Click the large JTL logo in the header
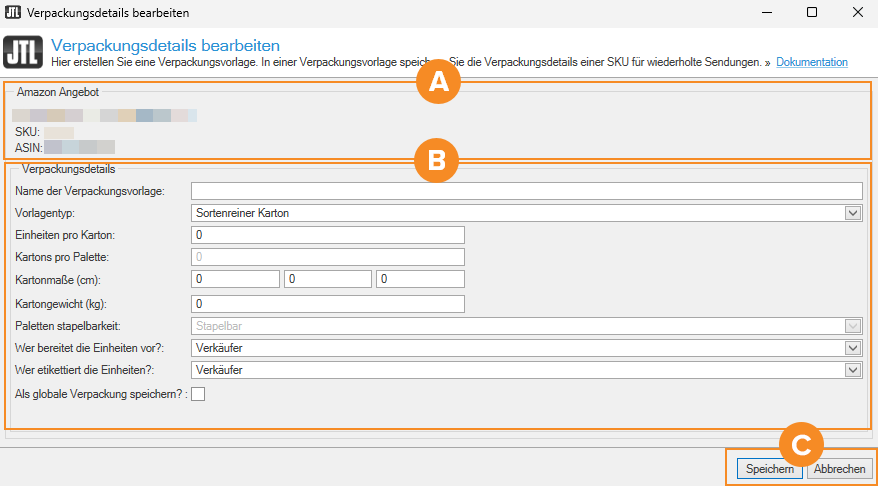The height and width of the screenshot is (486, 878). (23, 53)
